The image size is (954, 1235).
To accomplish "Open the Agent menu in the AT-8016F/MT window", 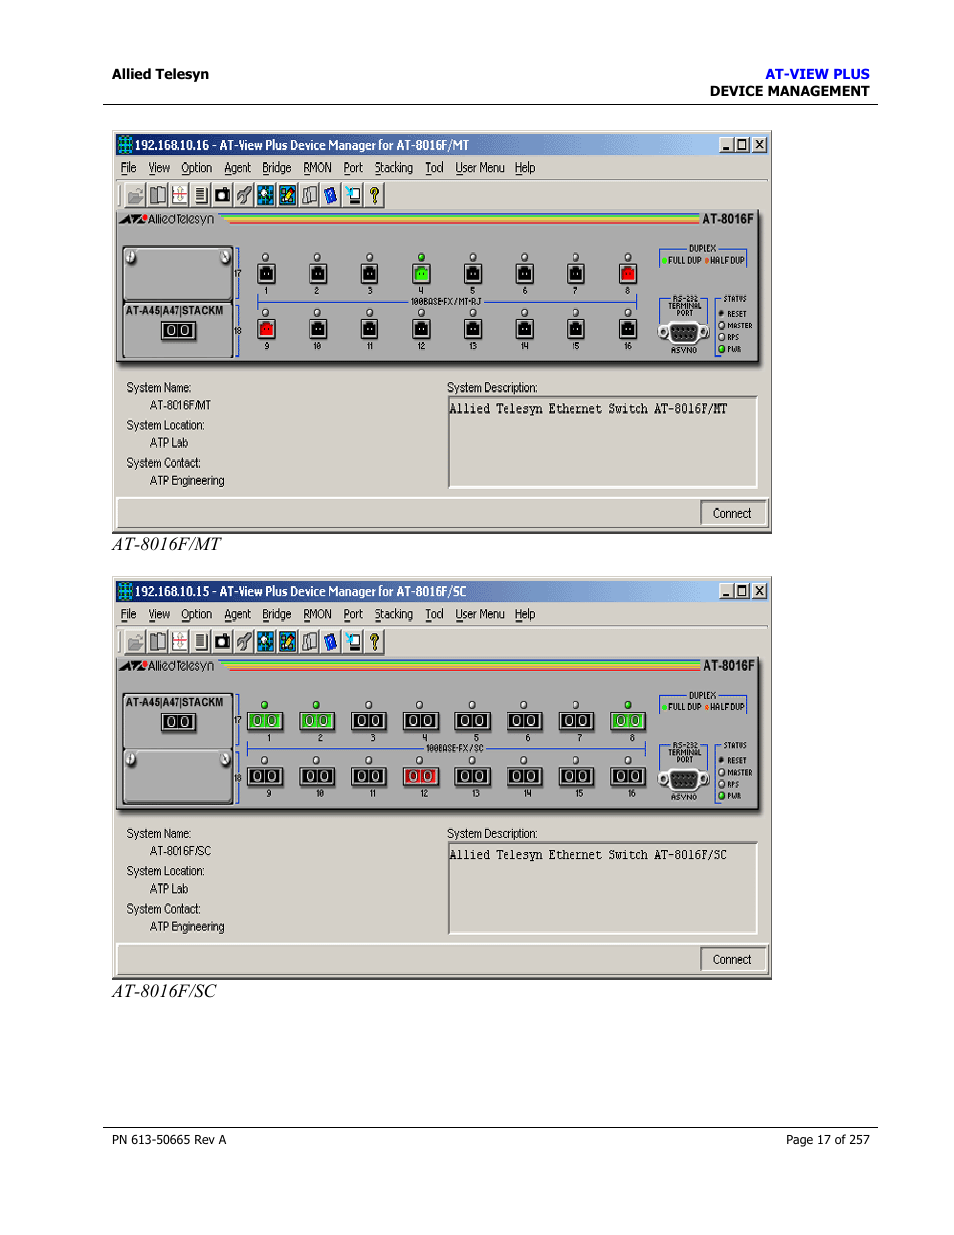I will pos(237,168).
